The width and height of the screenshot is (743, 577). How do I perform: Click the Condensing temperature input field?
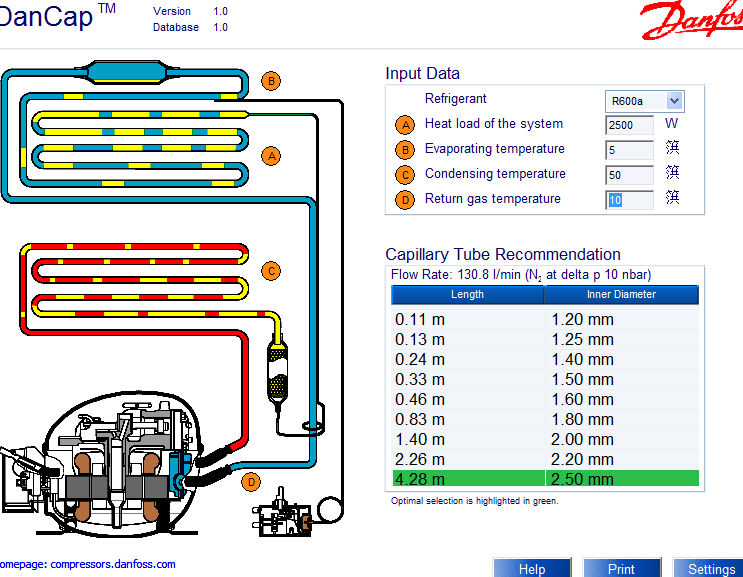tap(629, 175)
